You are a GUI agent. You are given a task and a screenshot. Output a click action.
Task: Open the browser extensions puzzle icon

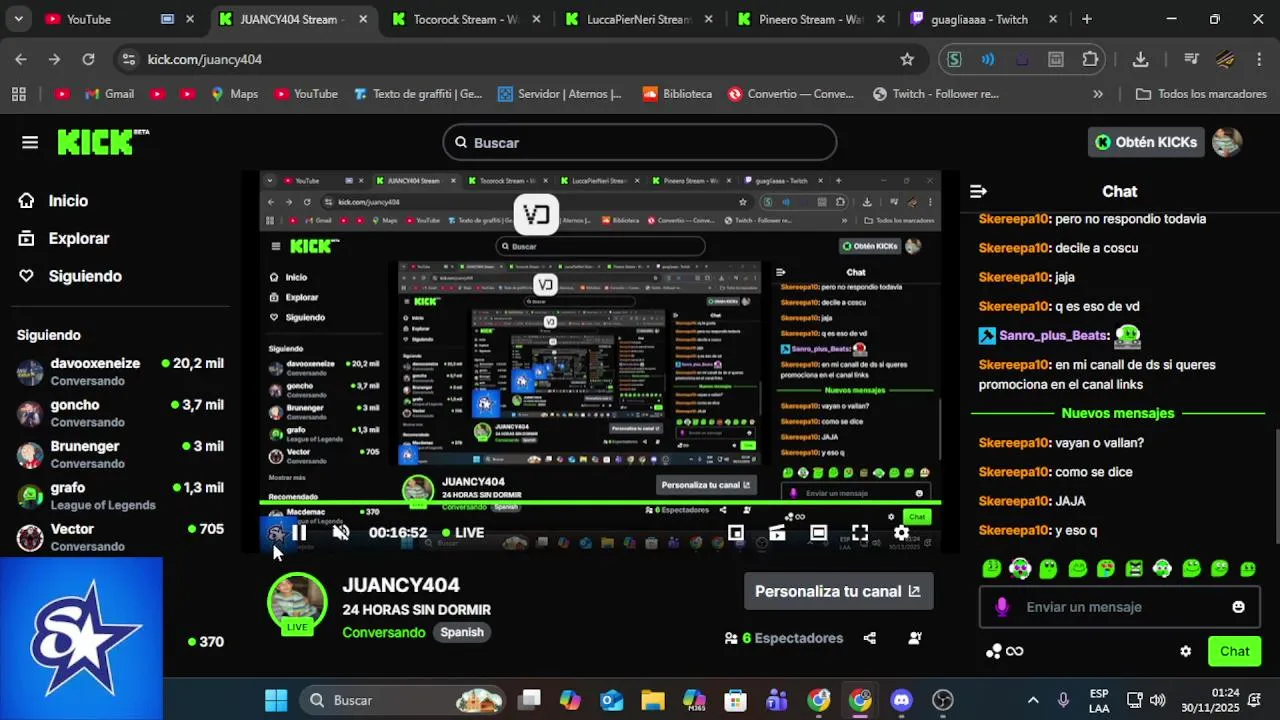1090,59
